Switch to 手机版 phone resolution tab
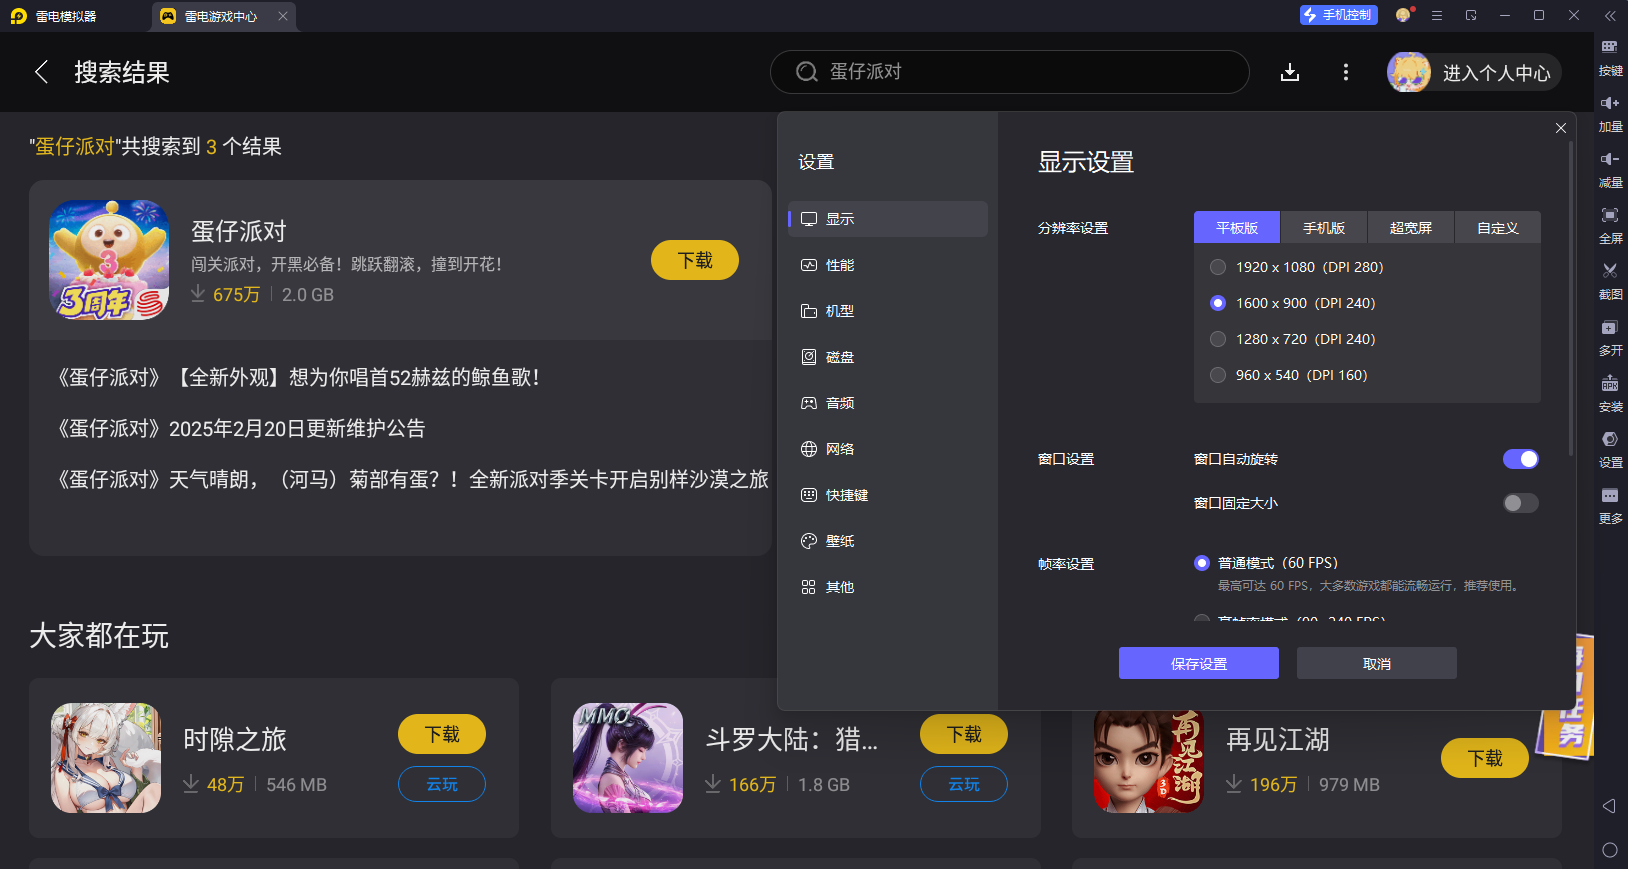1628x869 pixels. point(1324,228)
